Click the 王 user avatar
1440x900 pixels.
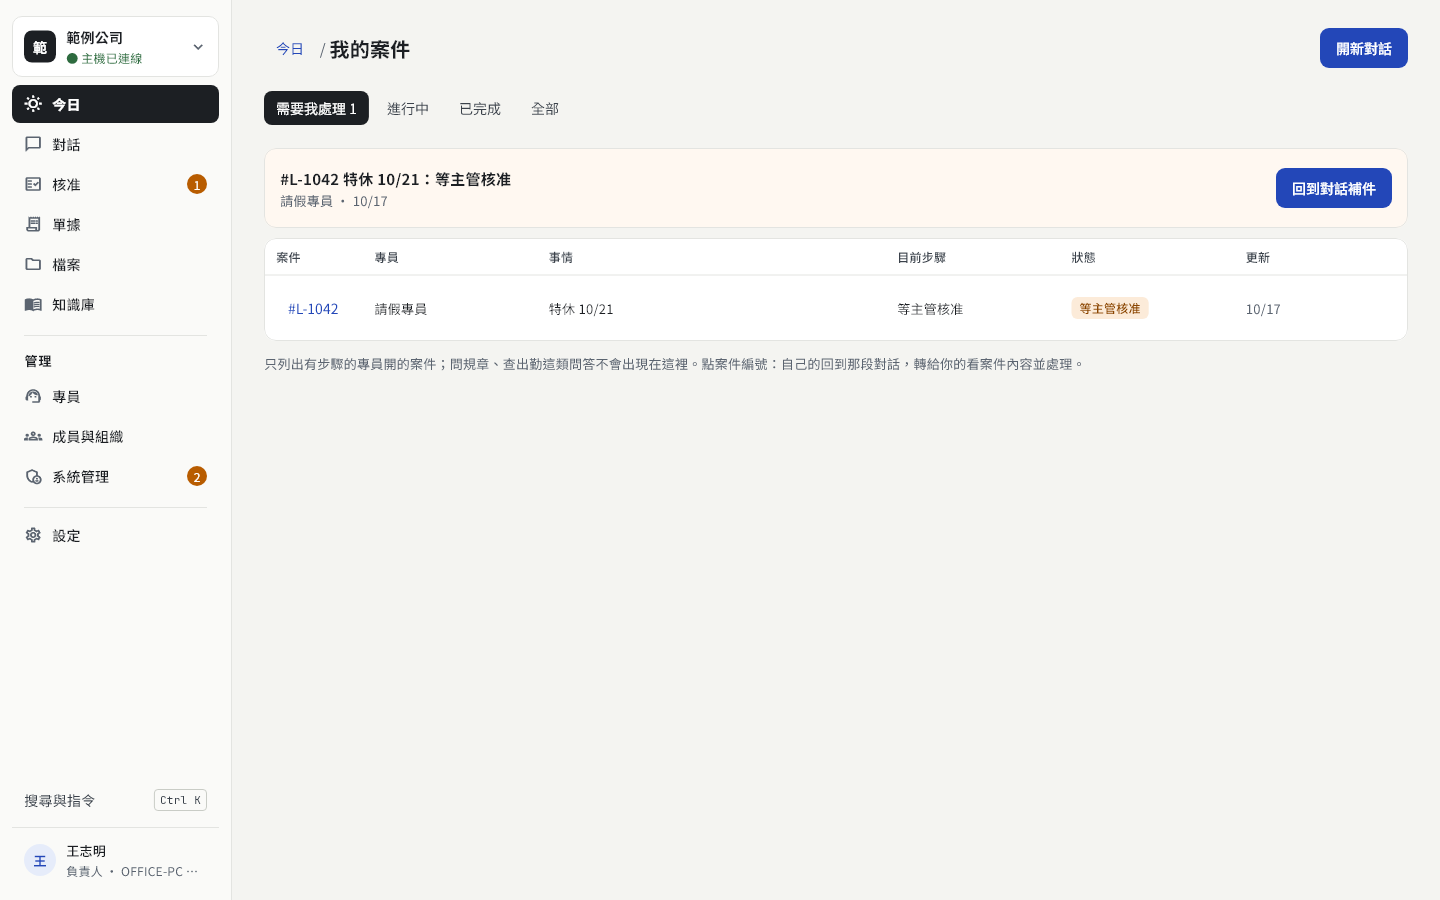40,860
